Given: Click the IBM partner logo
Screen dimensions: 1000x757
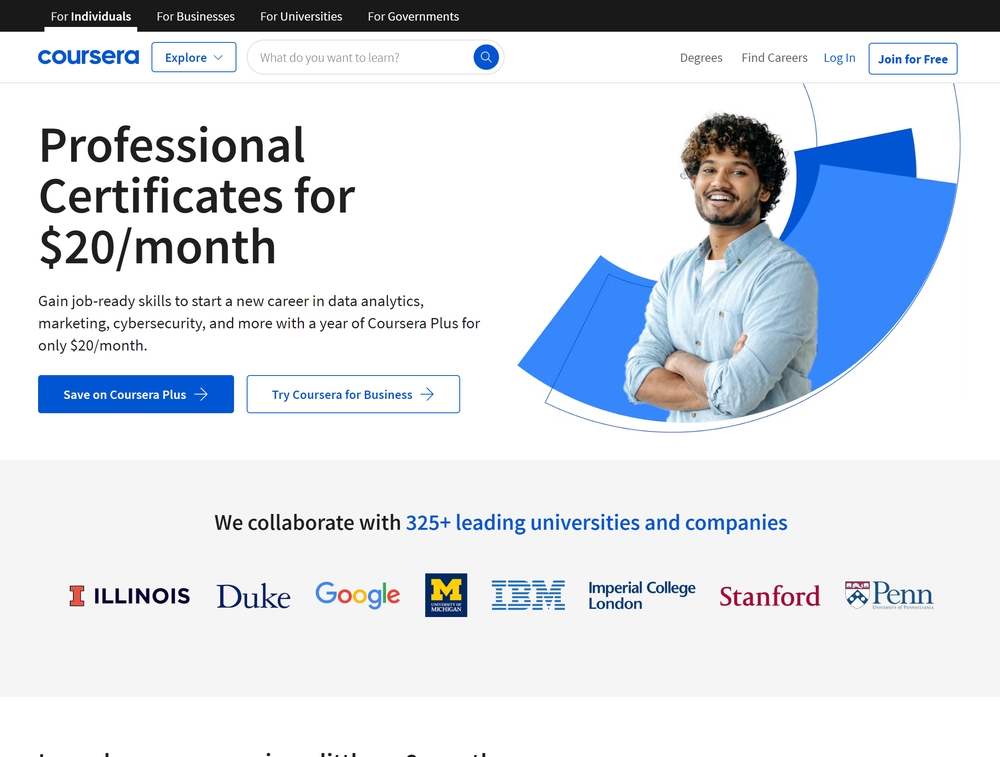Looking at the screenshot, I should click(528, 595).
